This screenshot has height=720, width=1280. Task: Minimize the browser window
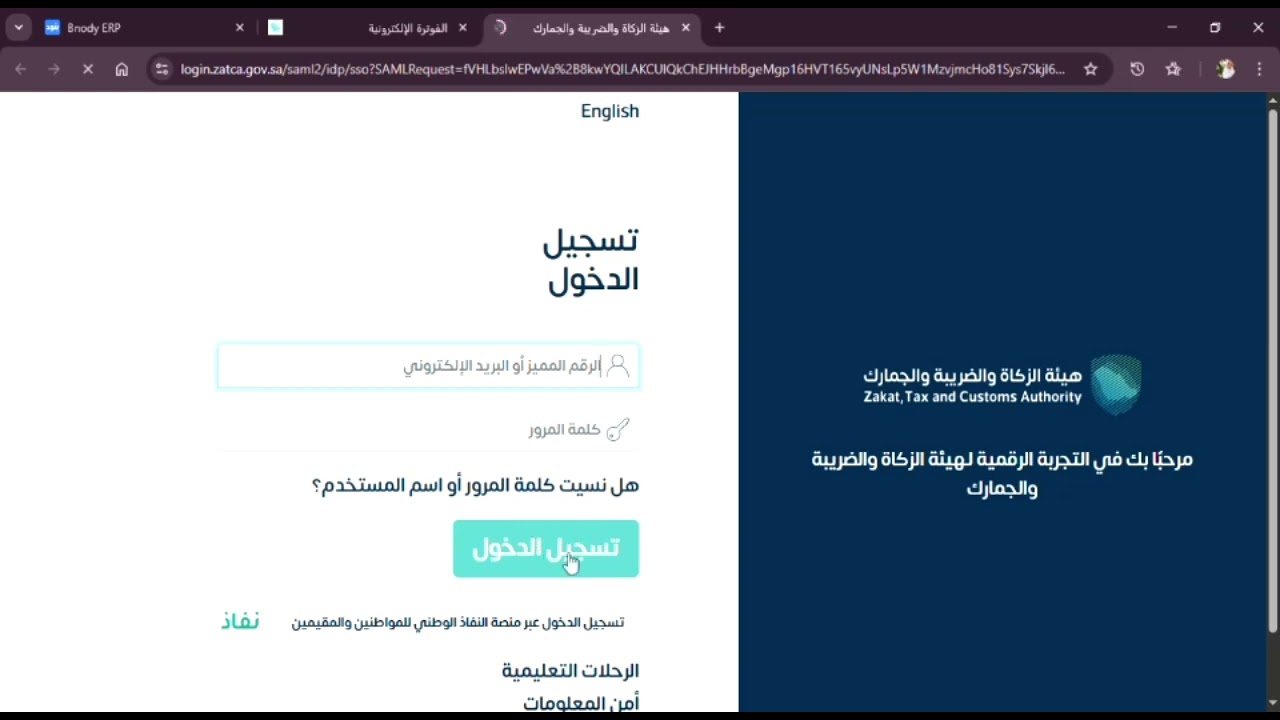[1172, 28]
